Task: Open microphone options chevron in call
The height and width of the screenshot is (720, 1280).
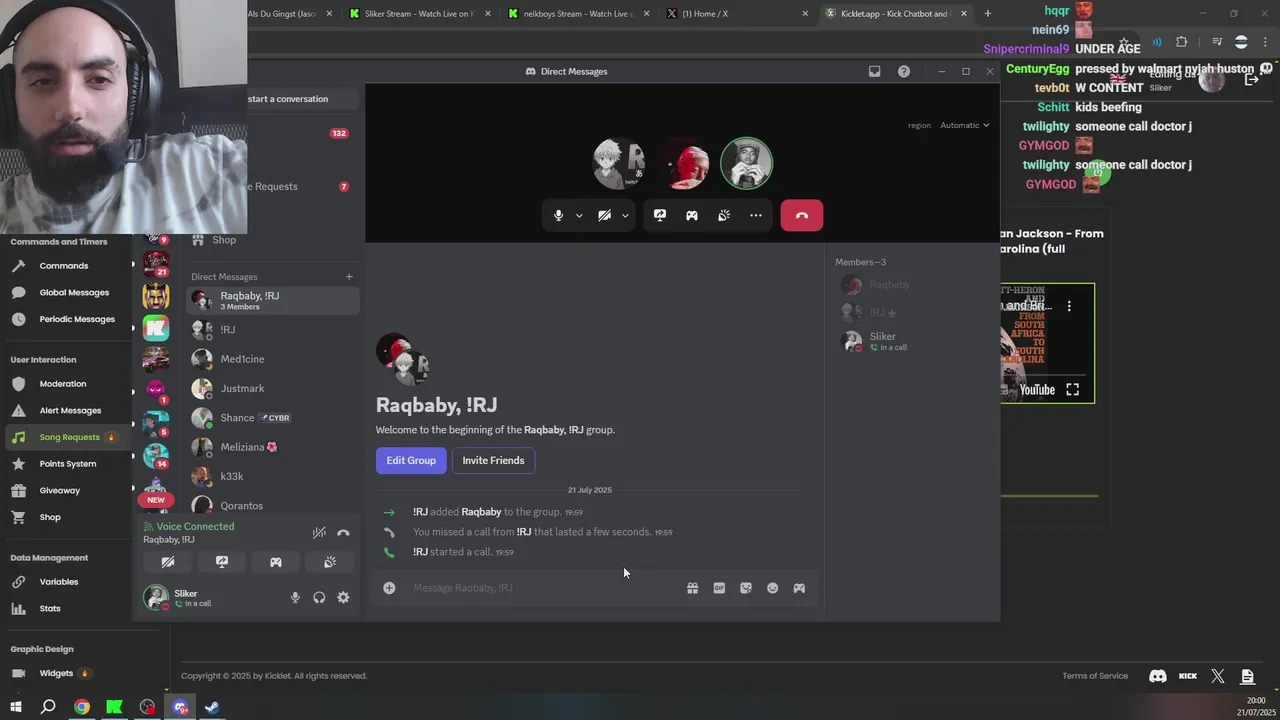Action: (x=578, y=215)
